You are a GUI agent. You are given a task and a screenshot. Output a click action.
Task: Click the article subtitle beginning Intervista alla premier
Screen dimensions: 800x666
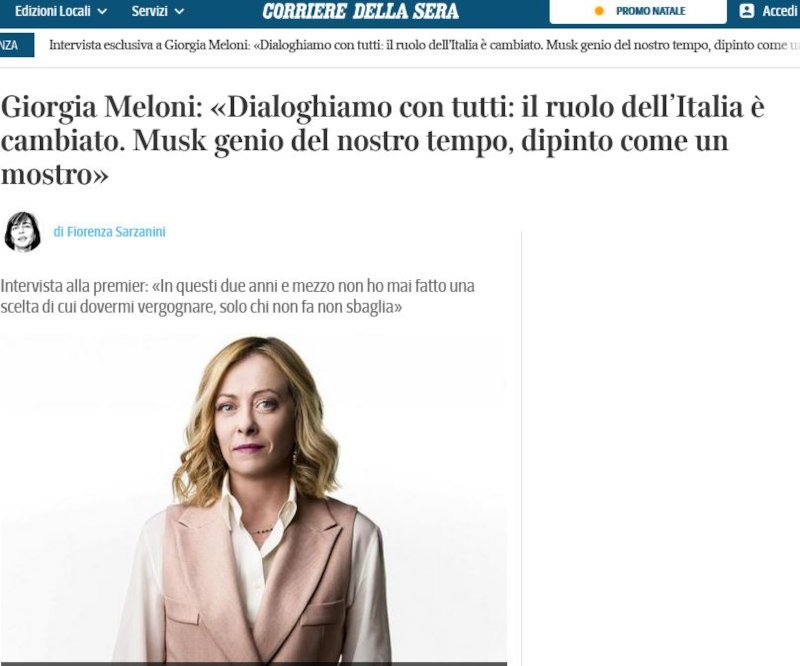237,296
